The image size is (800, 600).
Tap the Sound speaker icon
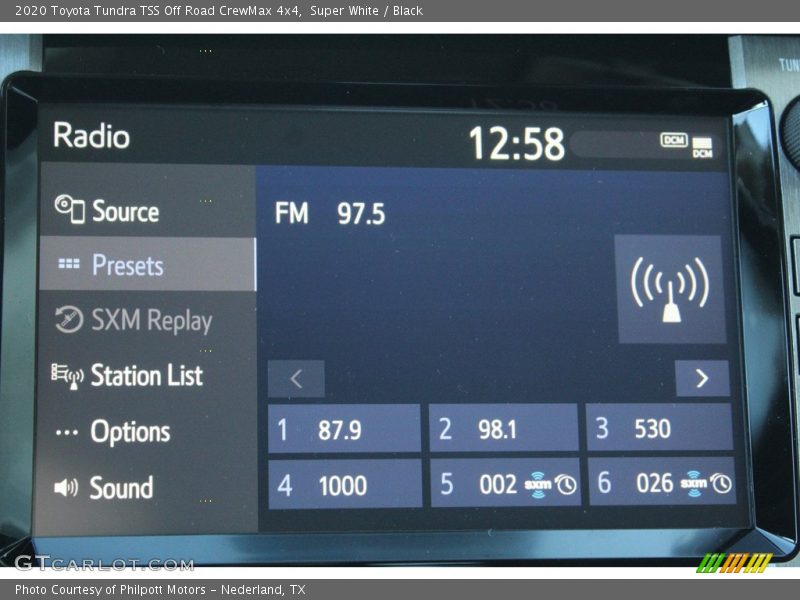[66, 488]
